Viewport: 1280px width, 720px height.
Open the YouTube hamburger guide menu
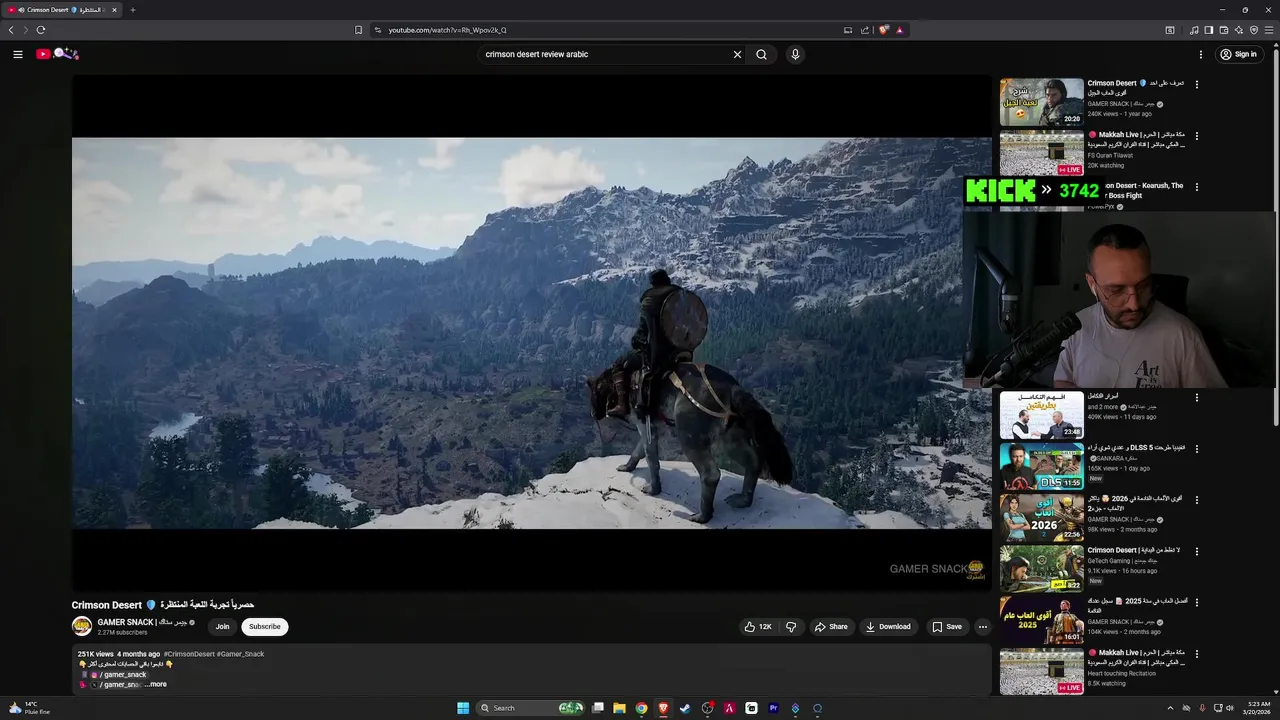tap(18, 54)
